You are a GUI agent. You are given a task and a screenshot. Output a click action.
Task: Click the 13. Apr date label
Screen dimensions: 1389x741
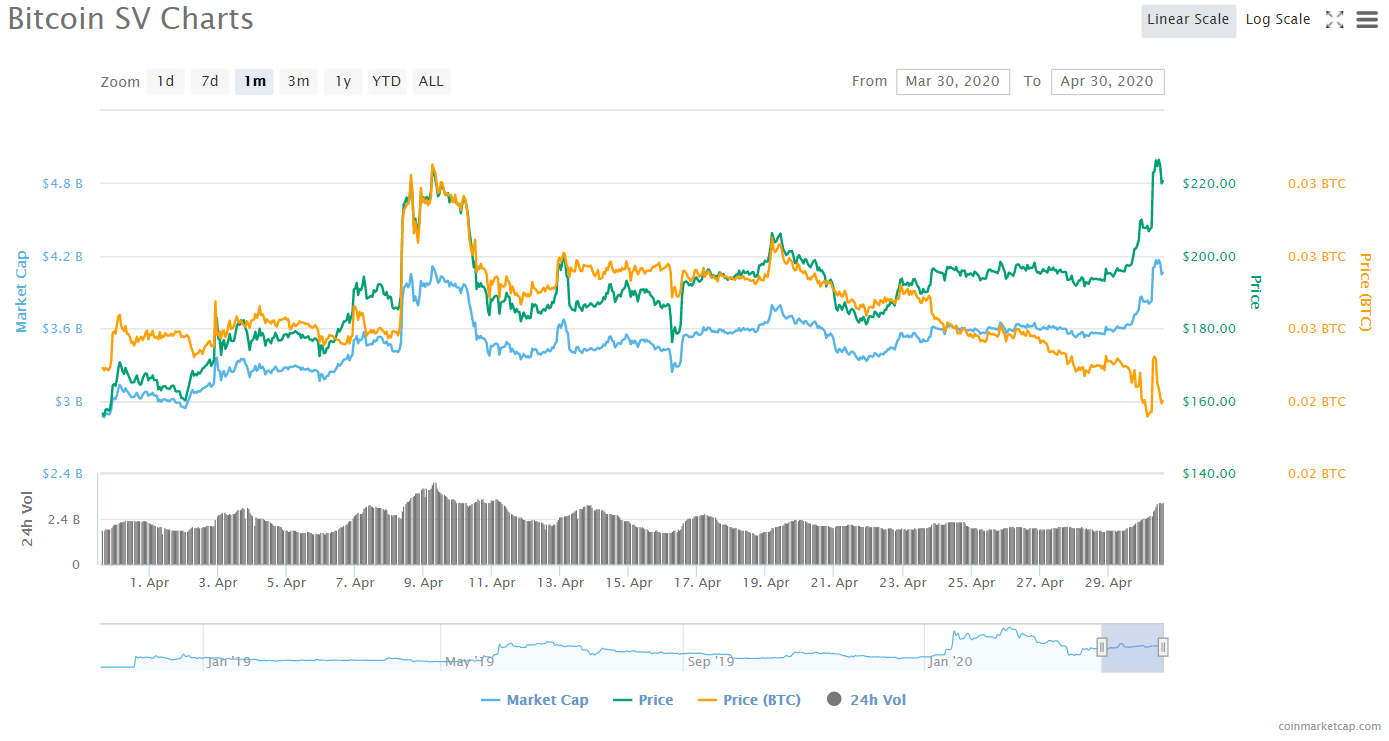[x=560, y=583]
